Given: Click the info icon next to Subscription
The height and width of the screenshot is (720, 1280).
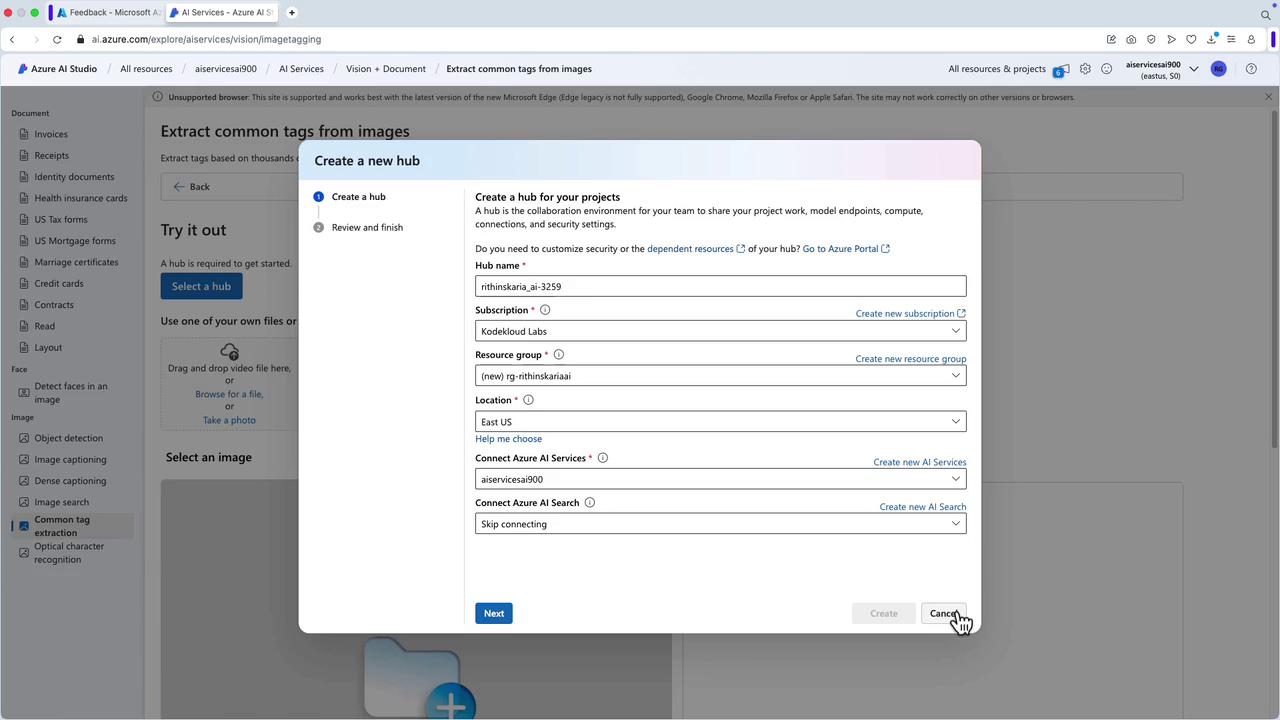Looking at the screenshot, I should pos(545,310).
